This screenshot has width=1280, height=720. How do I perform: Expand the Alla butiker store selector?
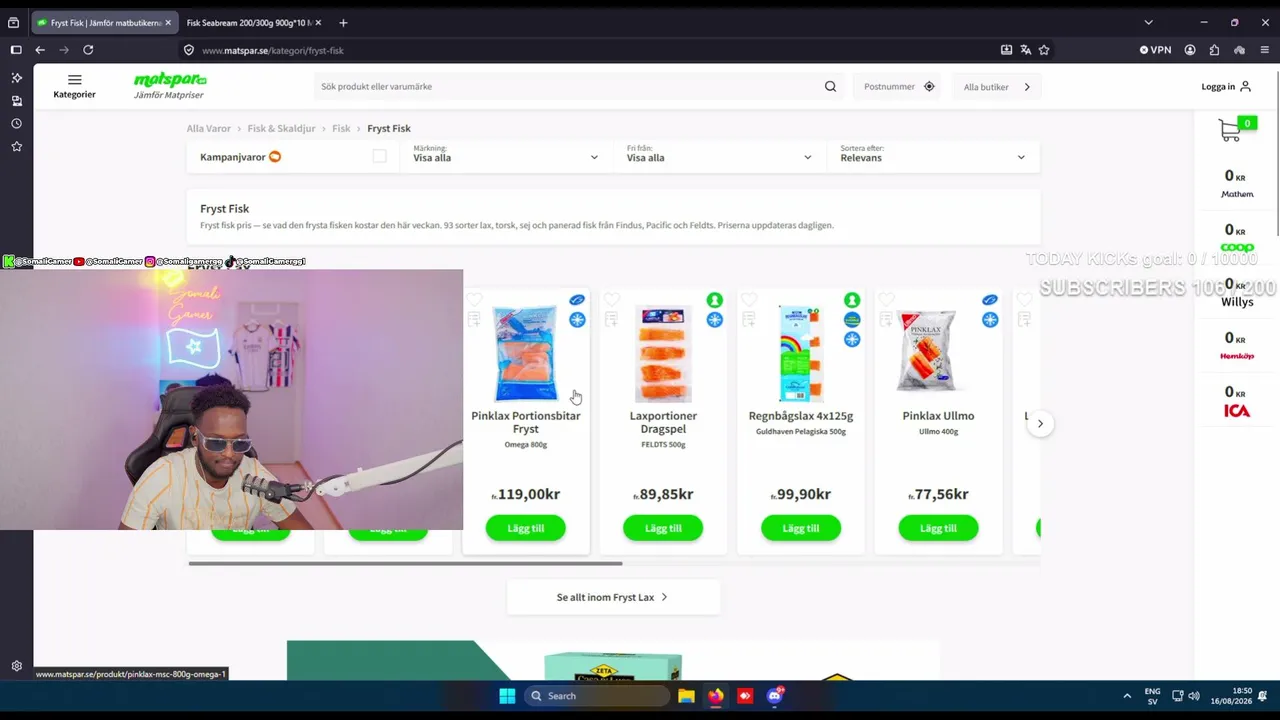point(996,87)
